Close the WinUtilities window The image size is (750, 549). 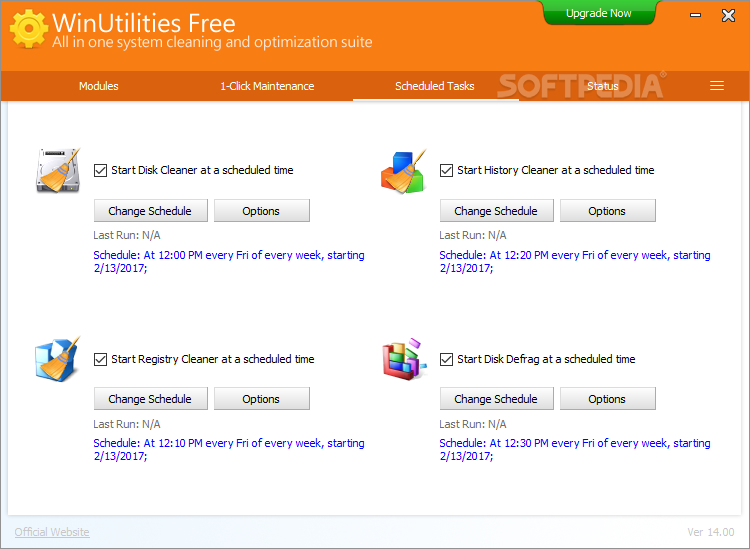(x=728, y=15)
